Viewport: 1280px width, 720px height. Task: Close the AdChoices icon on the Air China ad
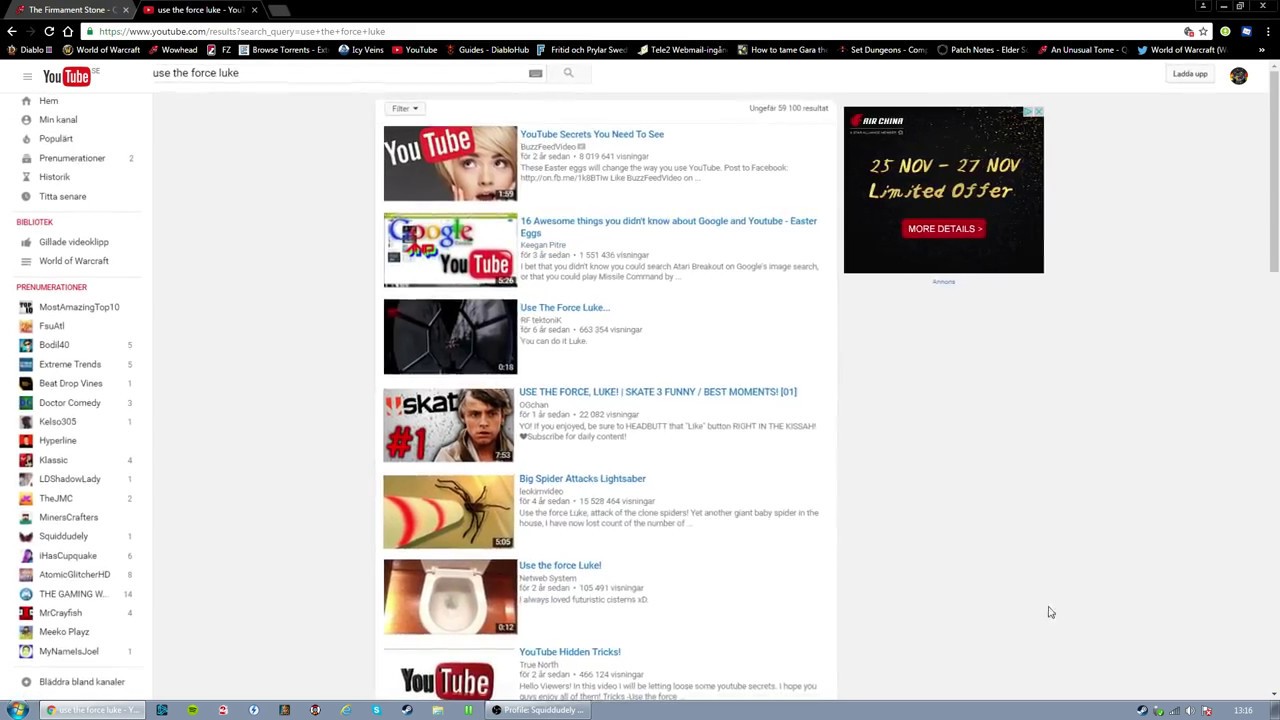click(1038, 111)
